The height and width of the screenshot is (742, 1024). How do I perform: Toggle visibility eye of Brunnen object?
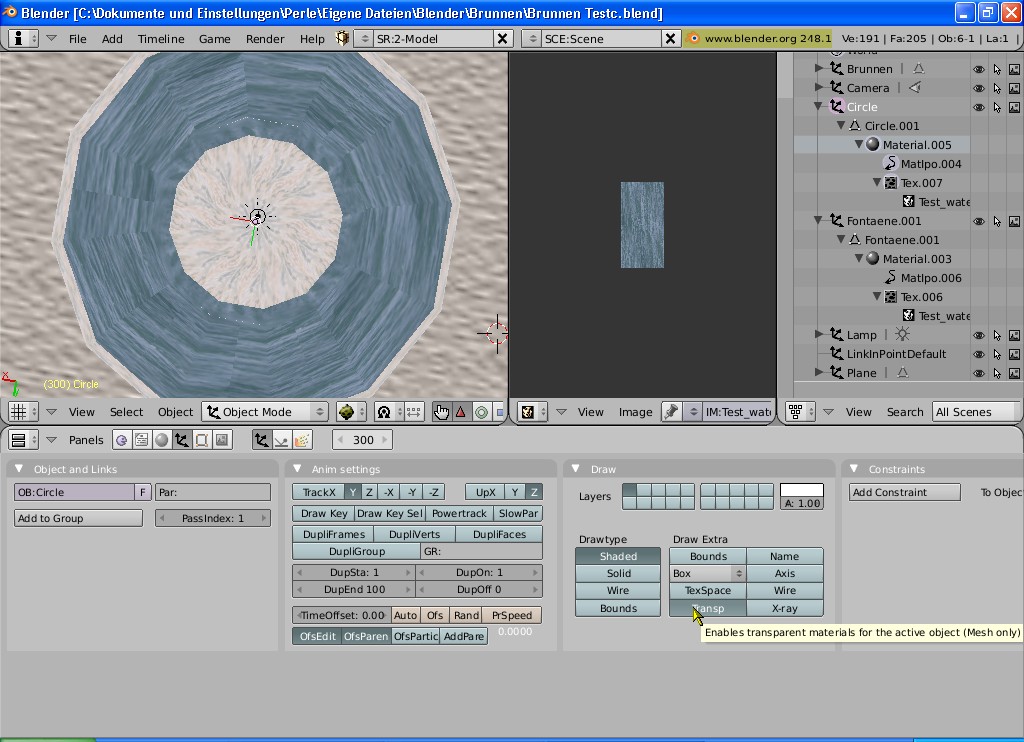tap(978, 69)
